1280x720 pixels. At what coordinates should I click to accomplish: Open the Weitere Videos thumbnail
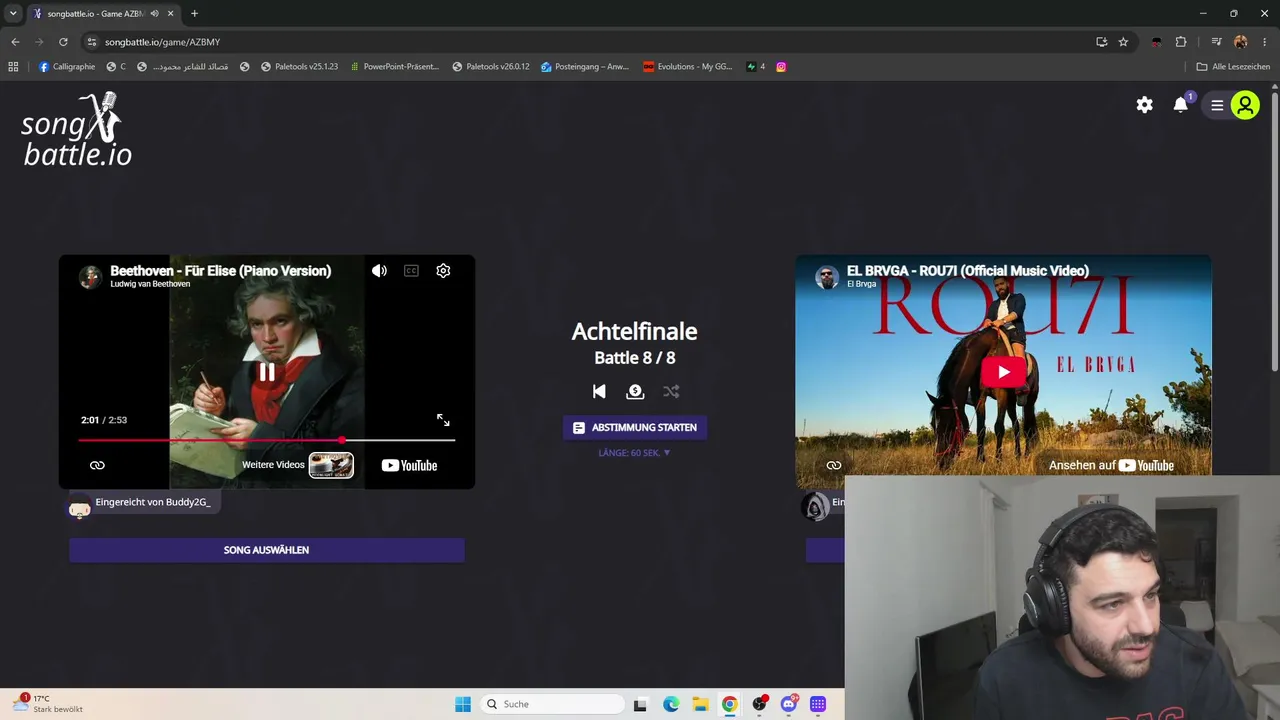(331, 465)
